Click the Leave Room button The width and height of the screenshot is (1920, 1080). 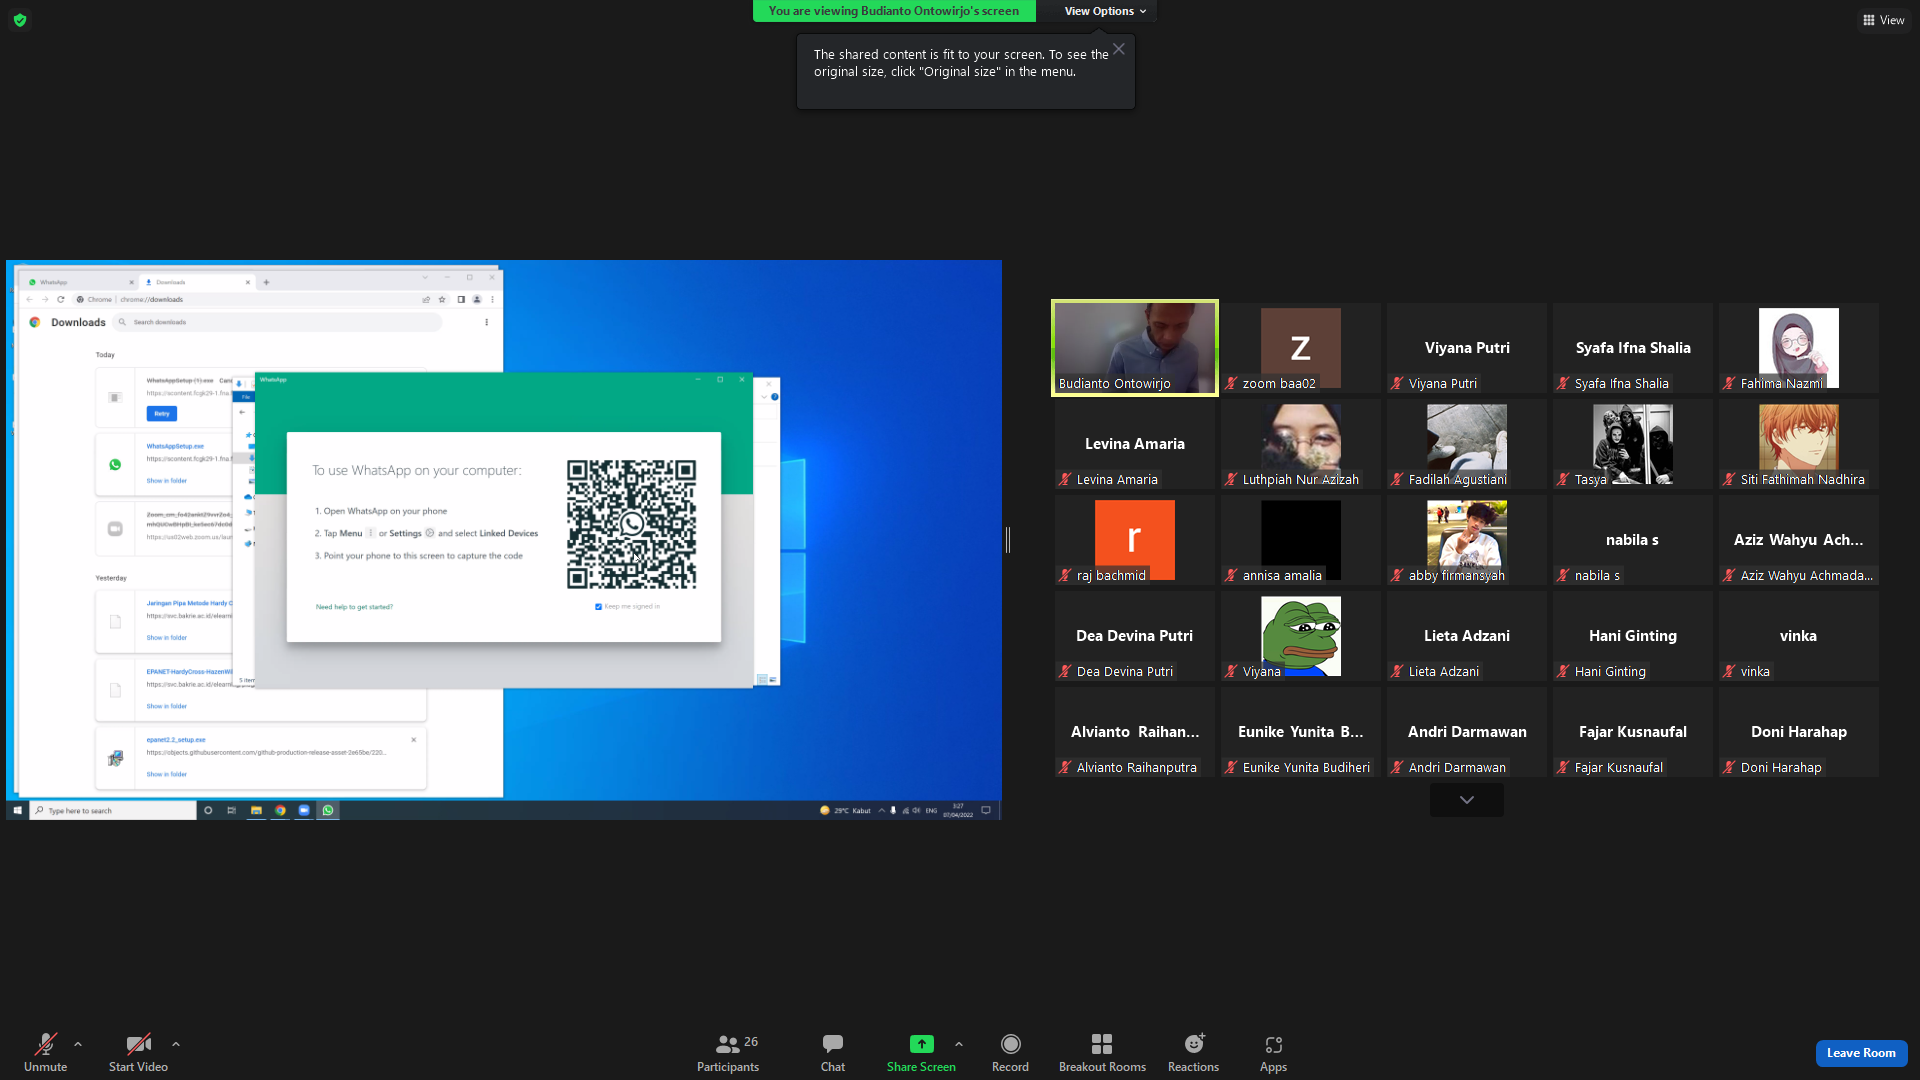[1861, 1053]
